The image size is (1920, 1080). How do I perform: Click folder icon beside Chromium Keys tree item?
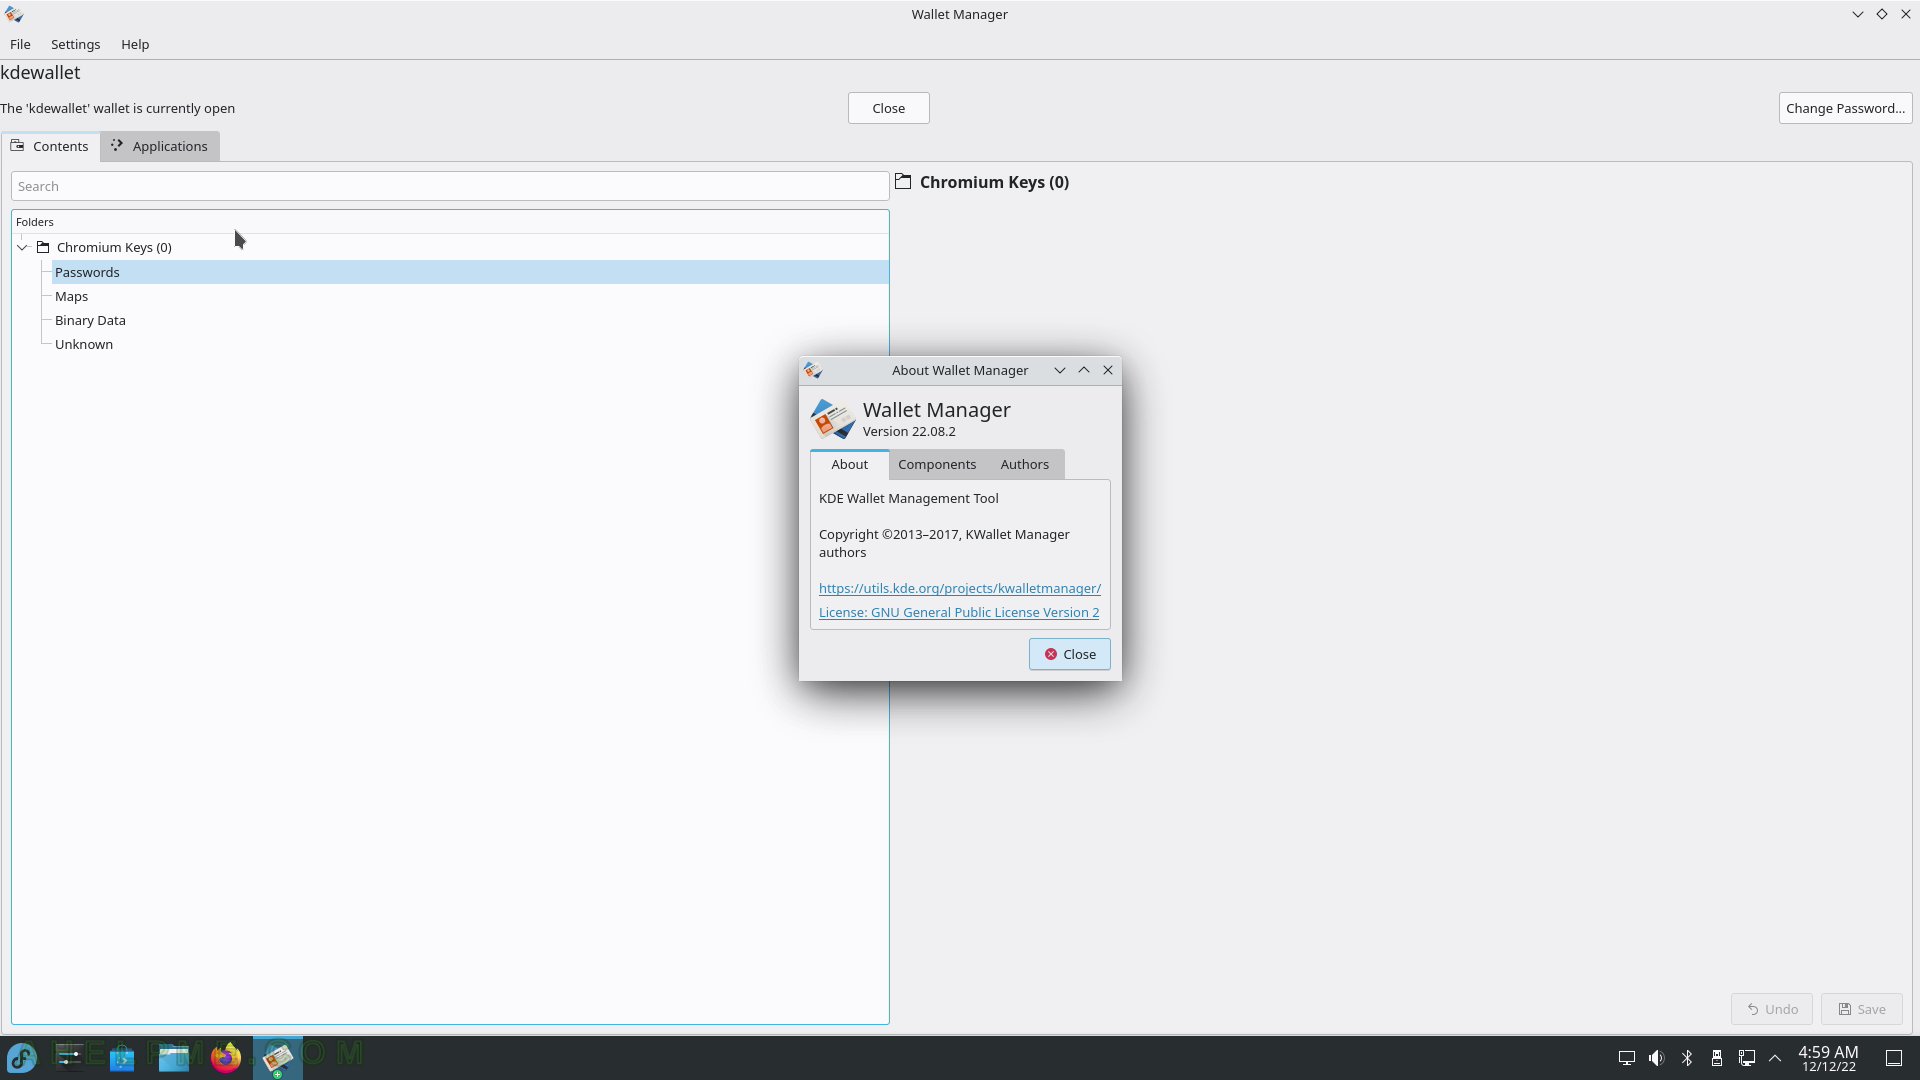coord(43,247)
